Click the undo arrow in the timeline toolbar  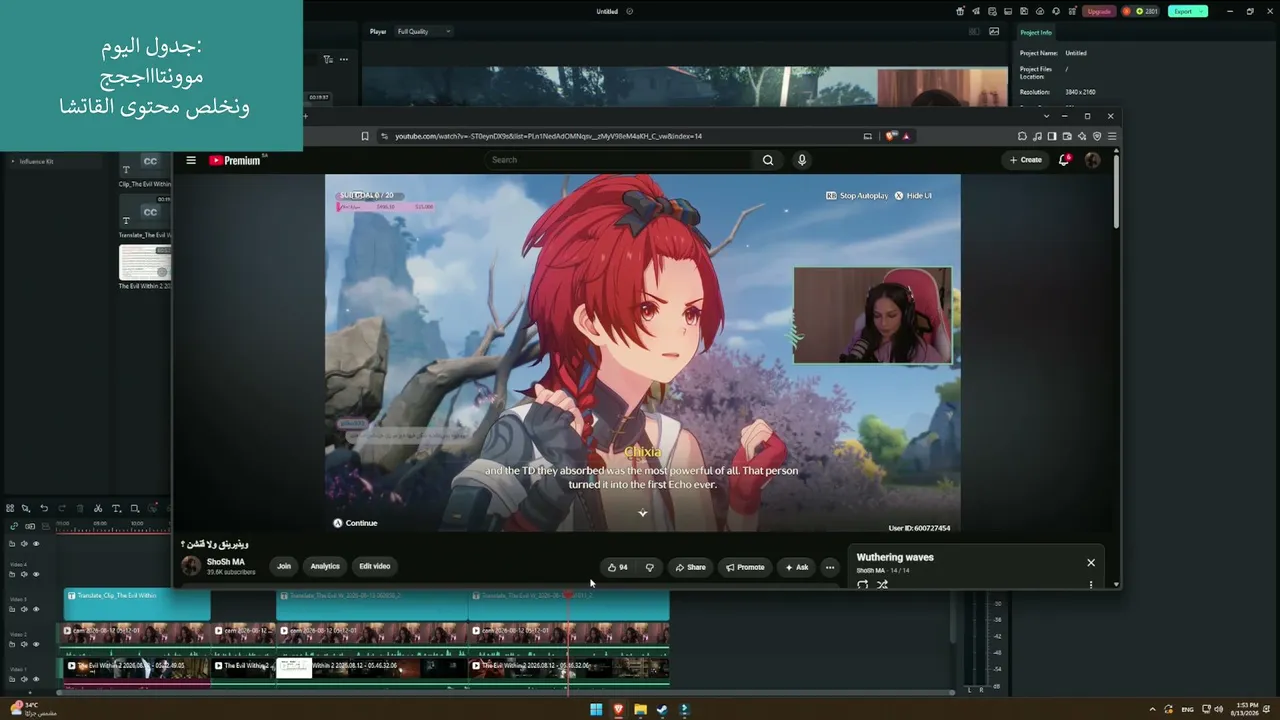(44, 508)
